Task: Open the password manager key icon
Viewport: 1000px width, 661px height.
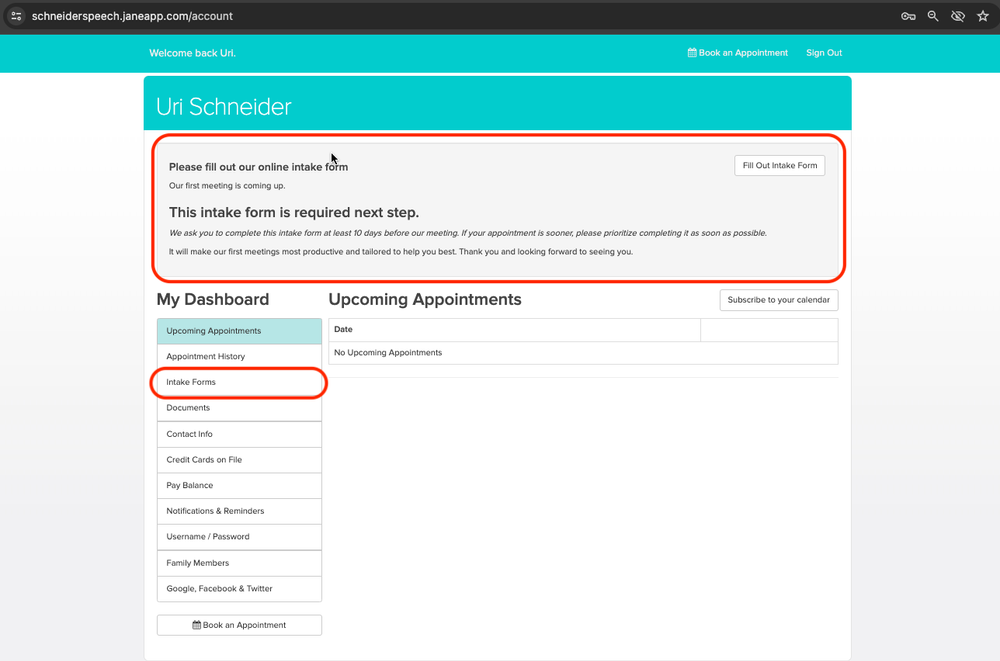Action: pyautogui.click(x=908, y=16)
